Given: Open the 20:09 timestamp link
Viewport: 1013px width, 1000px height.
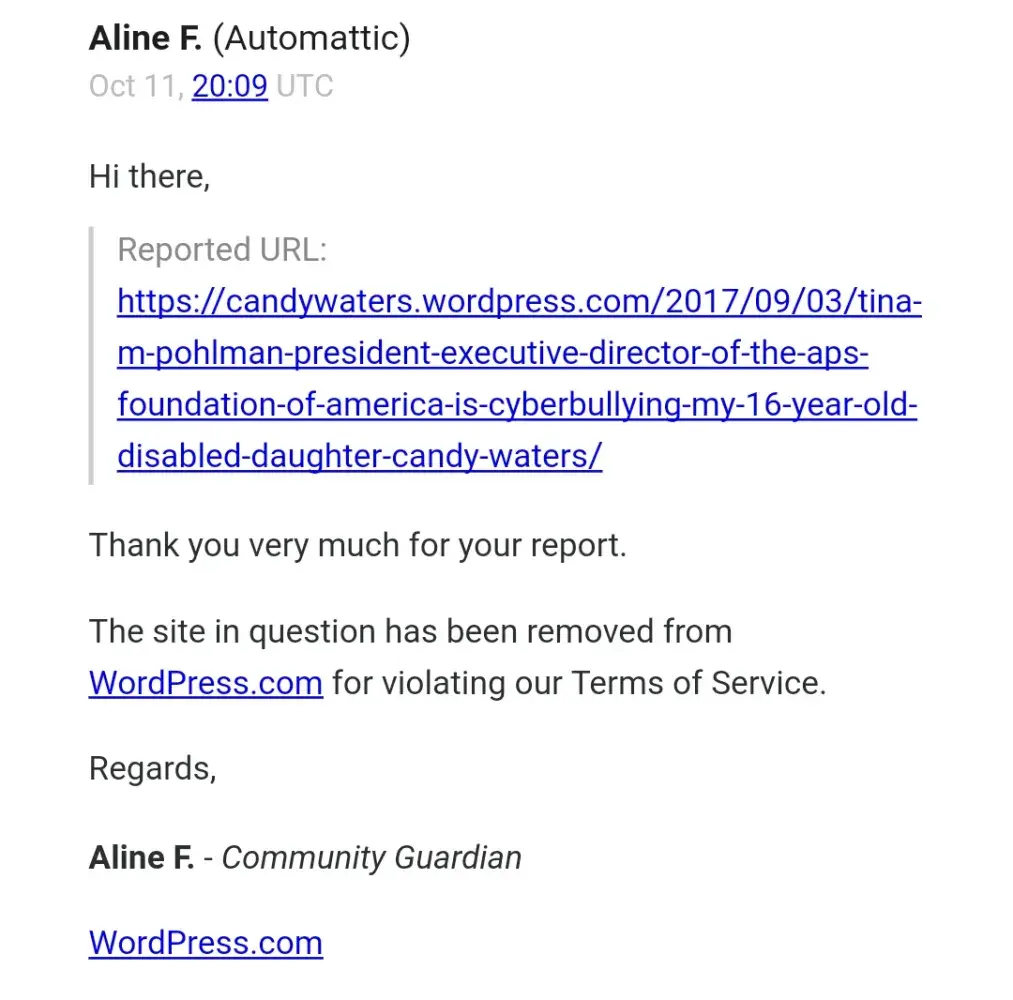Looking at the screenshot, I should click(229, 86).
